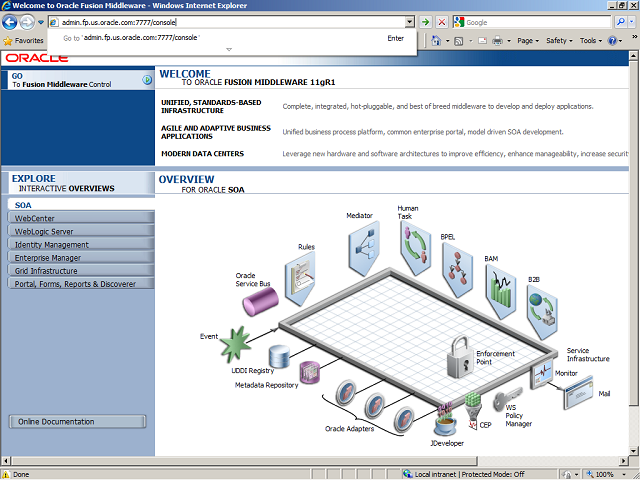Click the Mail window icon

[578, 393]
